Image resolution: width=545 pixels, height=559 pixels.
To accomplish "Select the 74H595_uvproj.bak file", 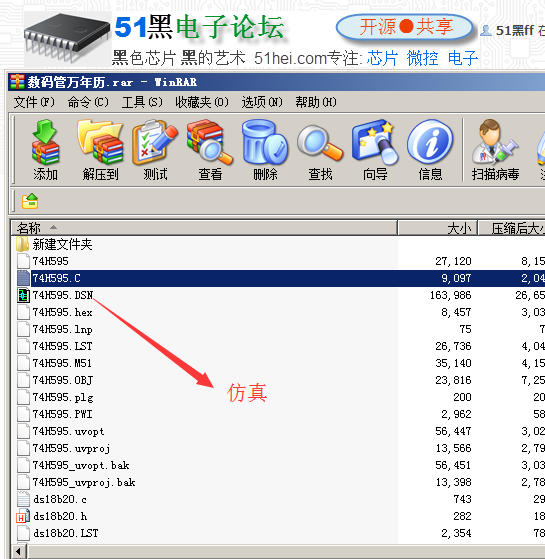I will (84, 482).
